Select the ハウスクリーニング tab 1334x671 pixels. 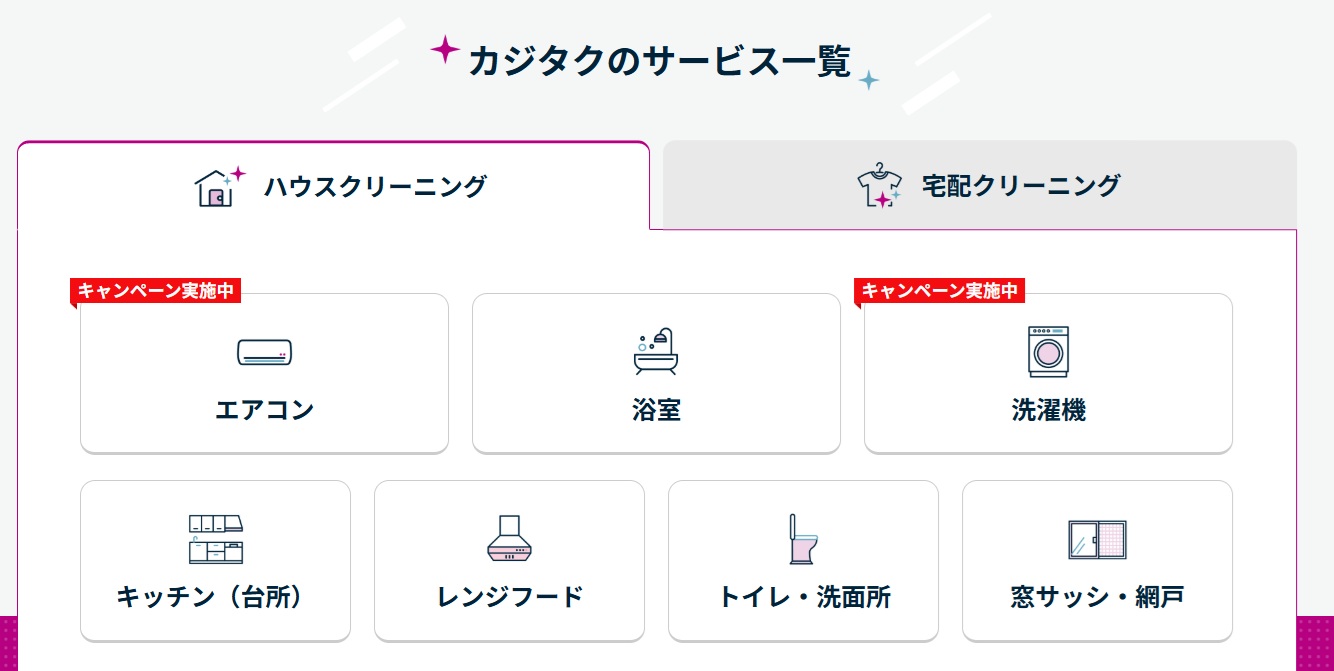(x=375, y=186)
